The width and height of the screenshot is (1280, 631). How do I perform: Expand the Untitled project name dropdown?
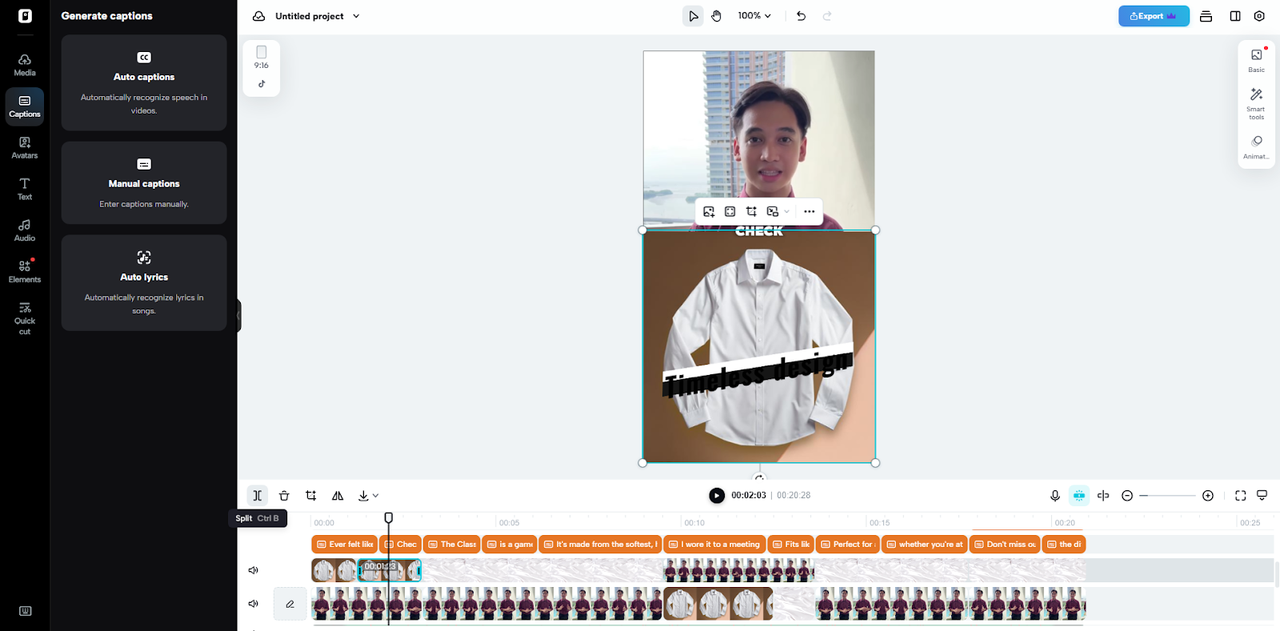pyautogui.click(x=356, y=16)
